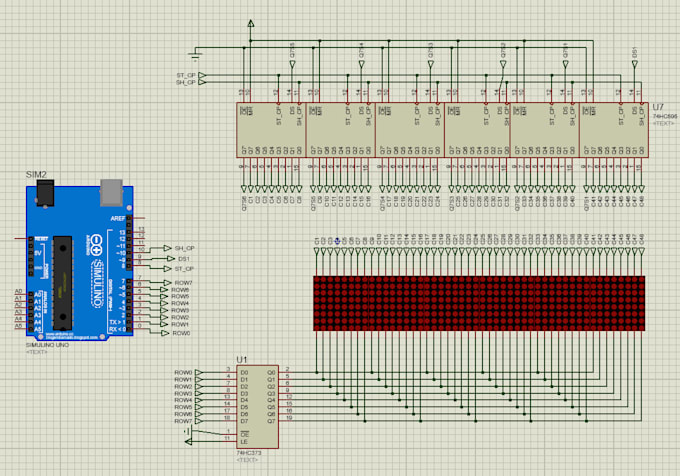Click the SIM2 reference label

tap(37, 174)
